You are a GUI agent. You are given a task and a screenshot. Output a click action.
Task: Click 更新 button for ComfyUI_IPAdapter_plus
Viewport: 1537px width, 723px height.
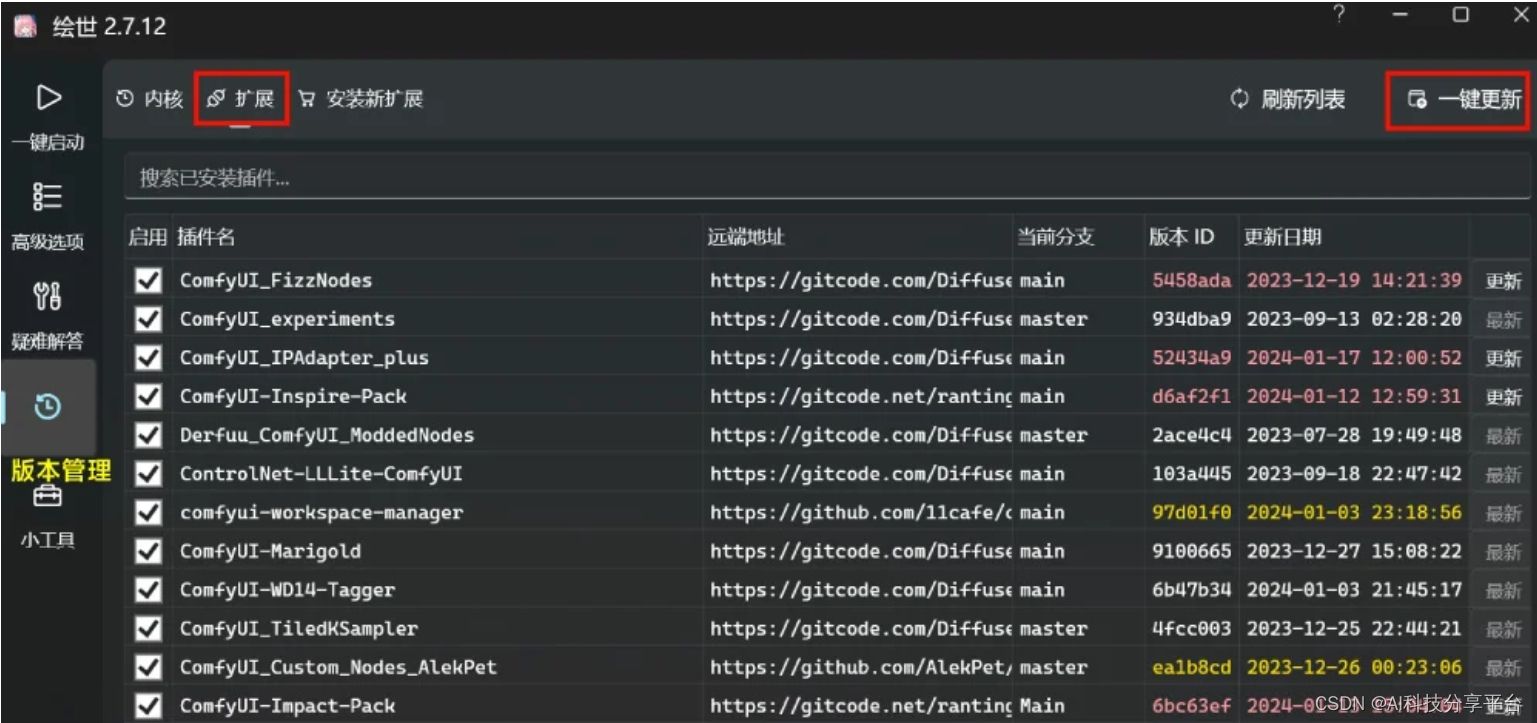pyautogui.click(x=1502, y=358)
